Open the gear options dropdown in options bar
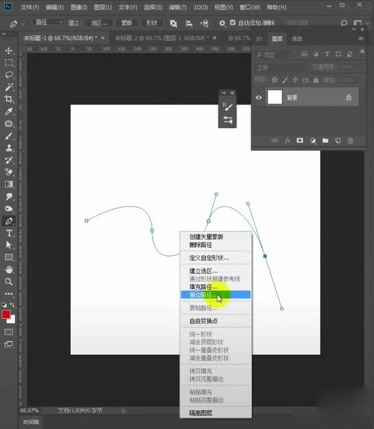 coord(222,23)
